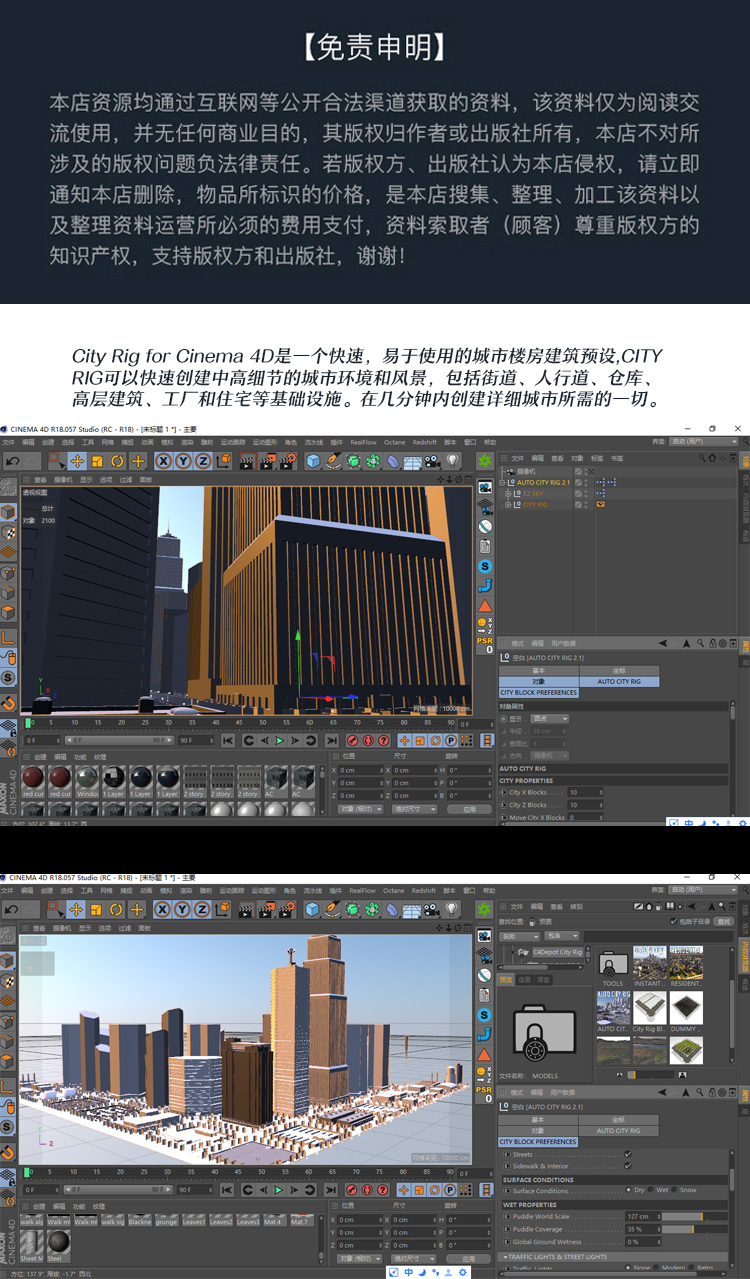The width and height of the screenshot is (750, 1279).
Task: Open the 书签 menu in the object manager
Action: coord(616,458)
